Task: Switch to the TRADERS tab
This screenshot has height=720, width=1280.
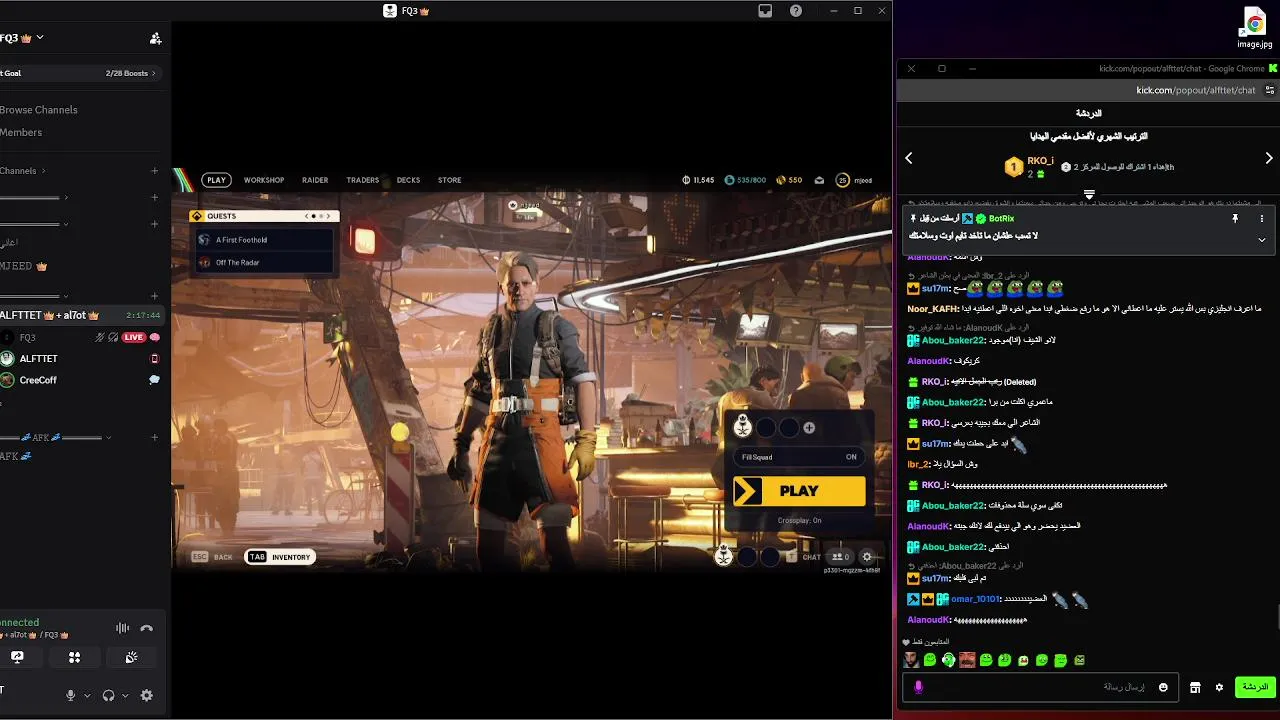Action: (x=362, y=180)
